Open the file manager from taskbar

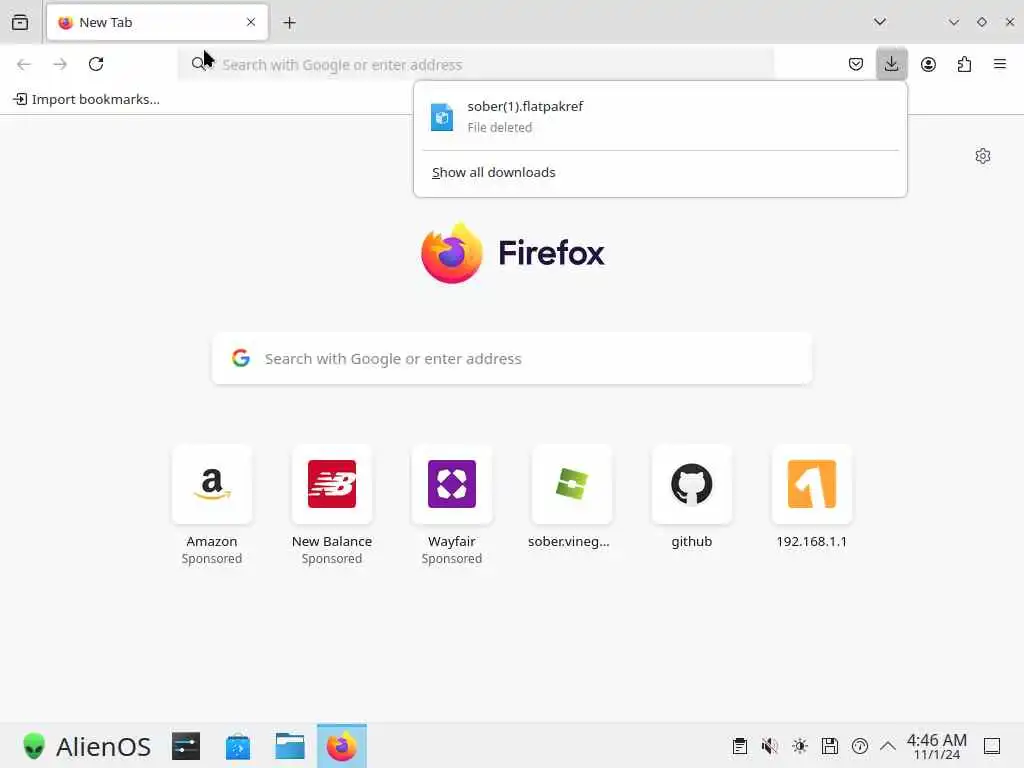290,746
